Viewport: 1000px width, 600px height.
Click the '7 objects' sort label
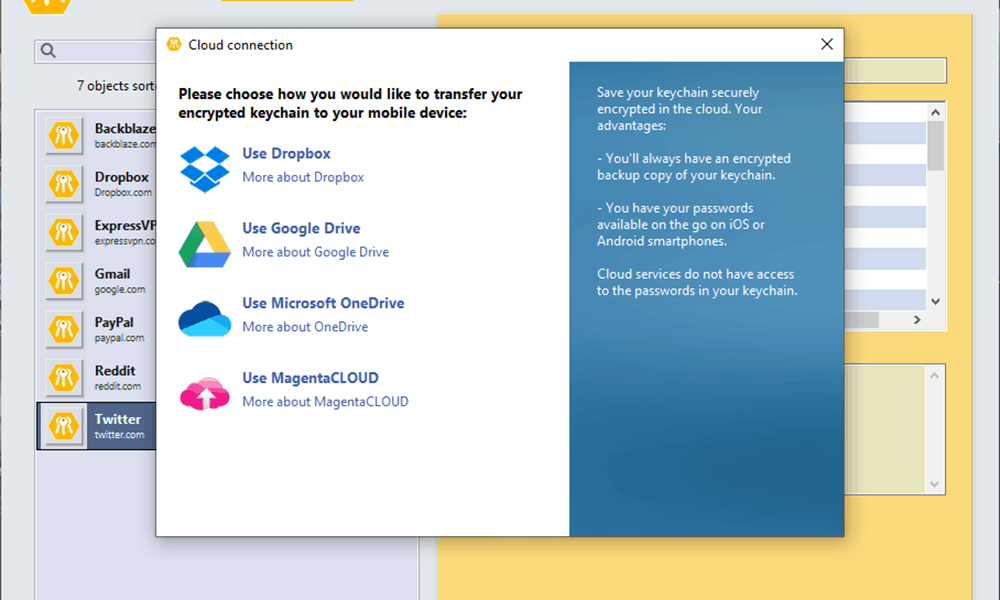tap(116, 85)
